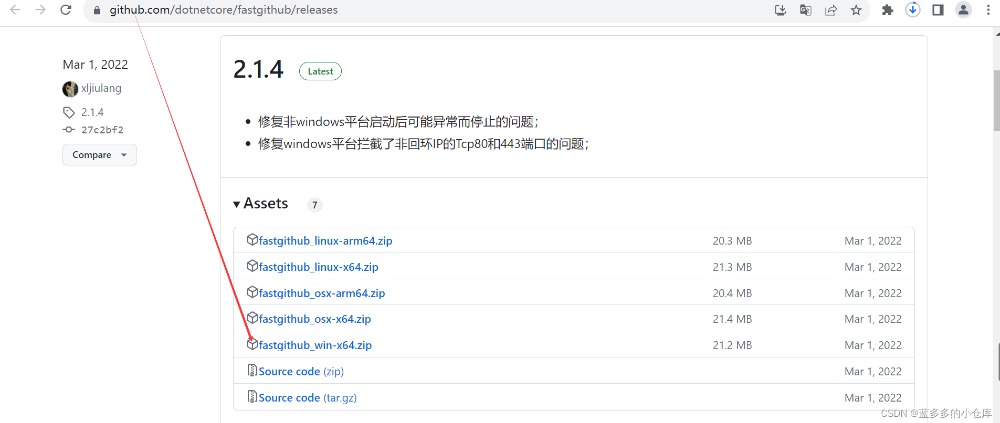
Task: Download fastgithub_osx-arm64.zip
Action: pyautogui.click(x=321, y=293)
